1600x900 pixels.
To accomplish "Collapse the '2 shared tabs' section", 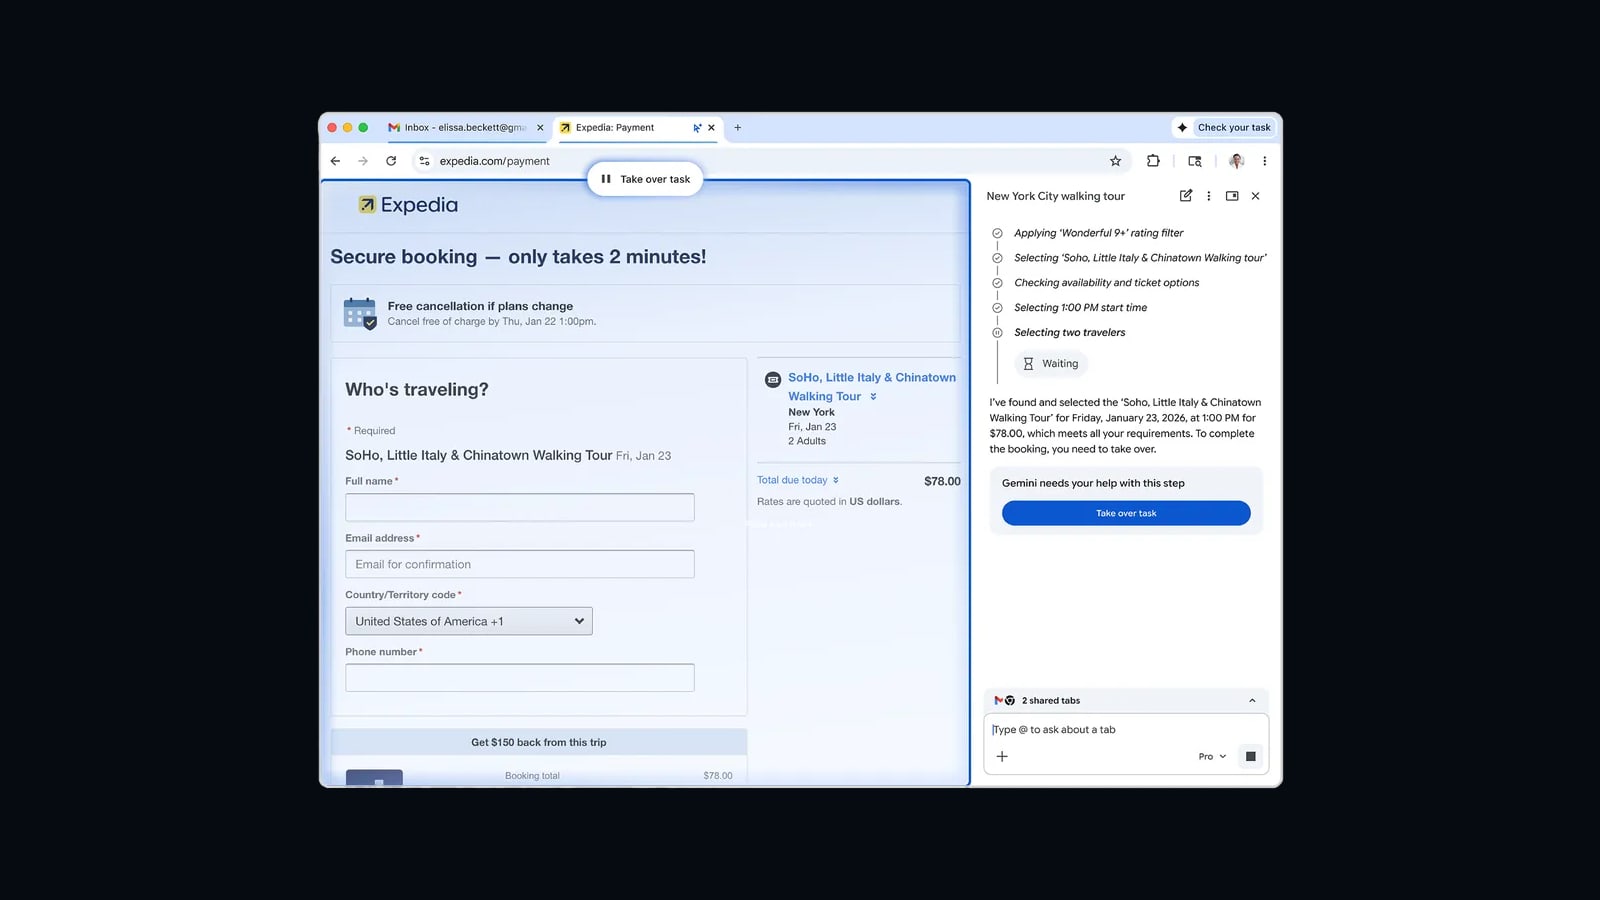I will coord(1253,700).
